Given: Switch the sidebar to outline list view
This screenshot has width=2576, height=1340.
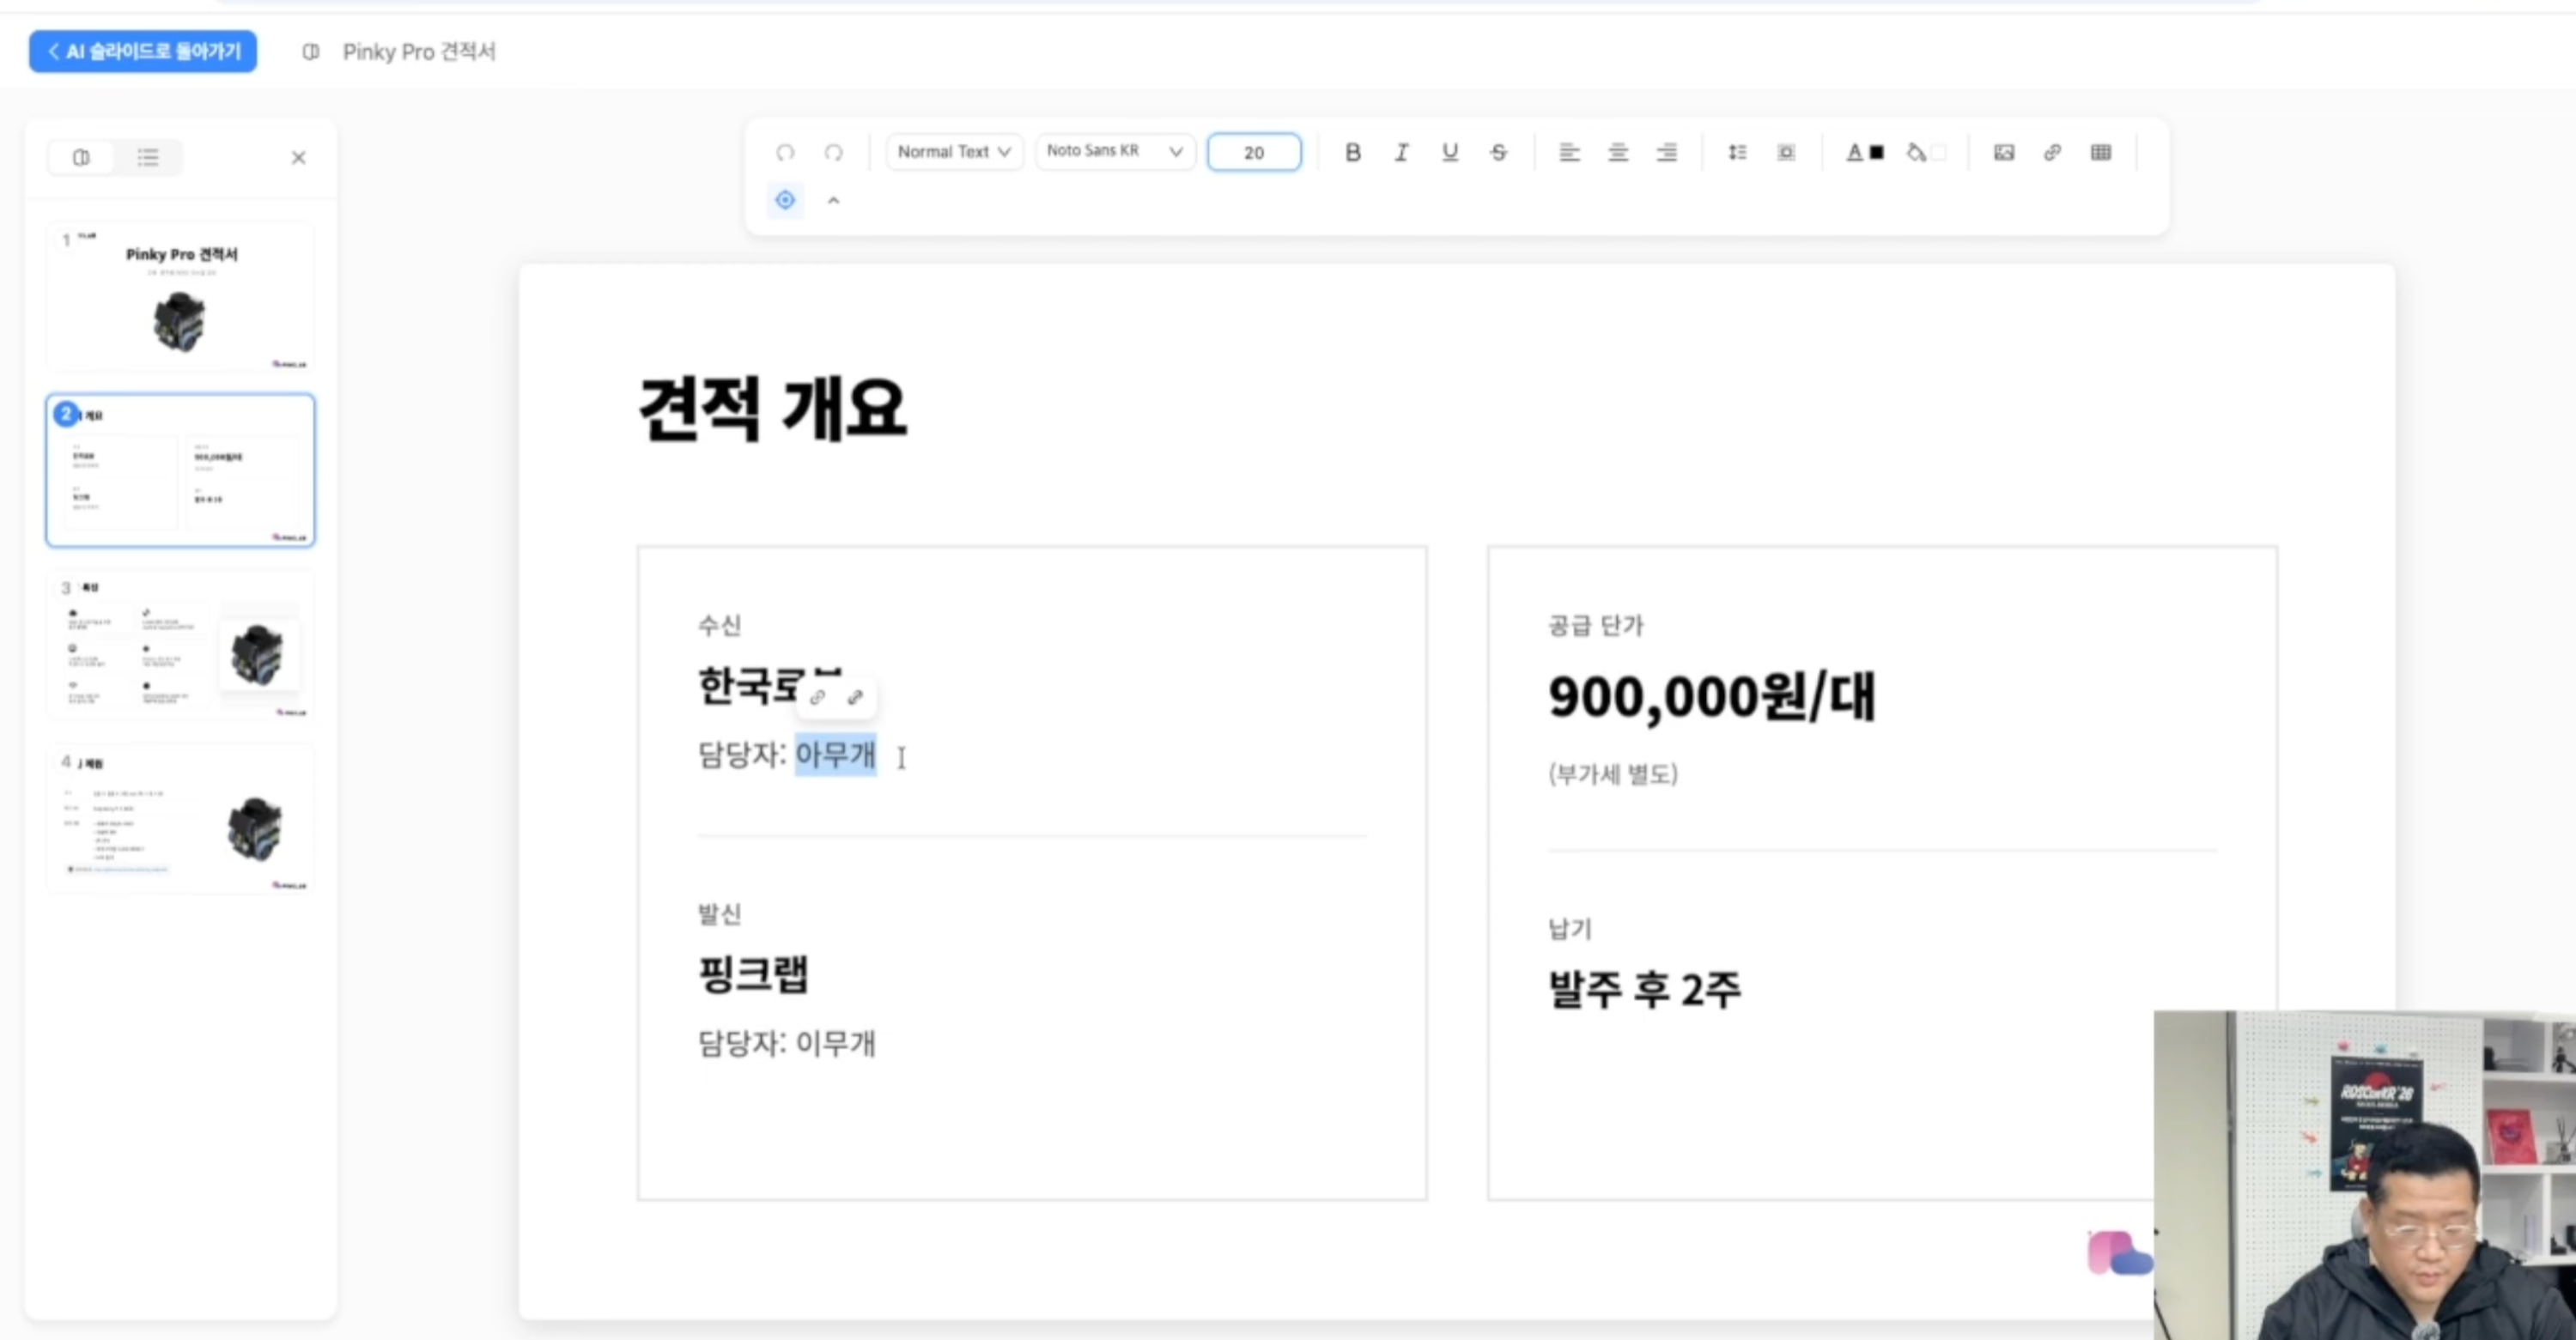Looking at the screenshot, I should [148, 158].
